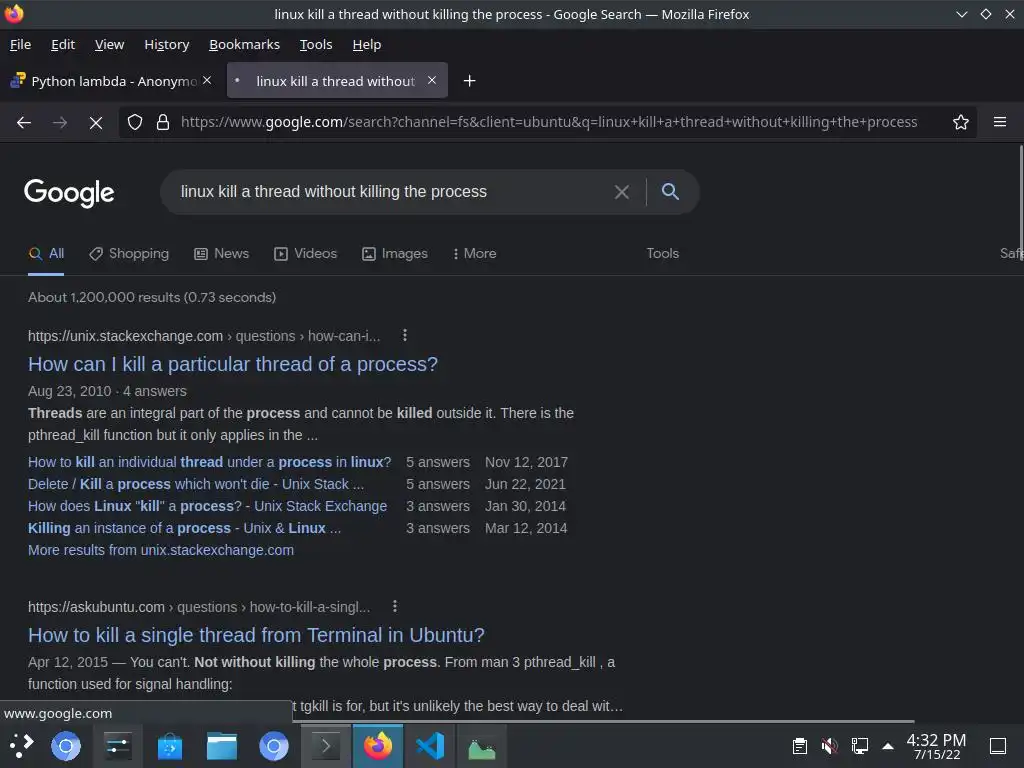Switch to the Firefox taskbar icon
The image size is (1024, 768).
click(x=378, y=746)
